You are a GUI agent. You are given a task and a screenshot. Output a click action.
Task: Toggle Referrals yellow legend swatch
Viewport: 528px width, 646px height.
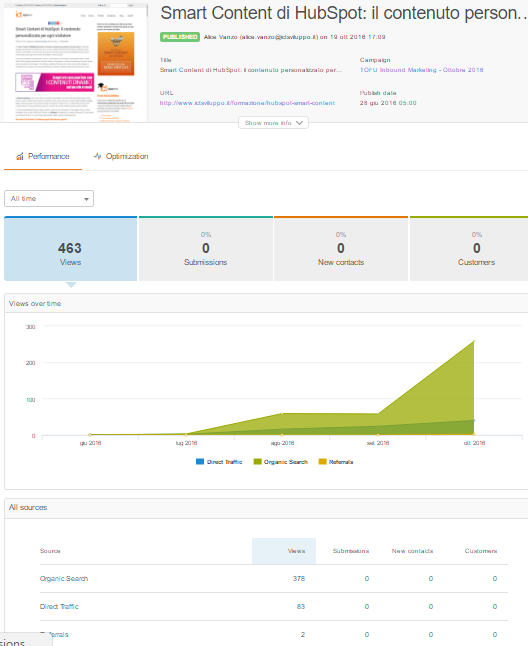(322, 462)
